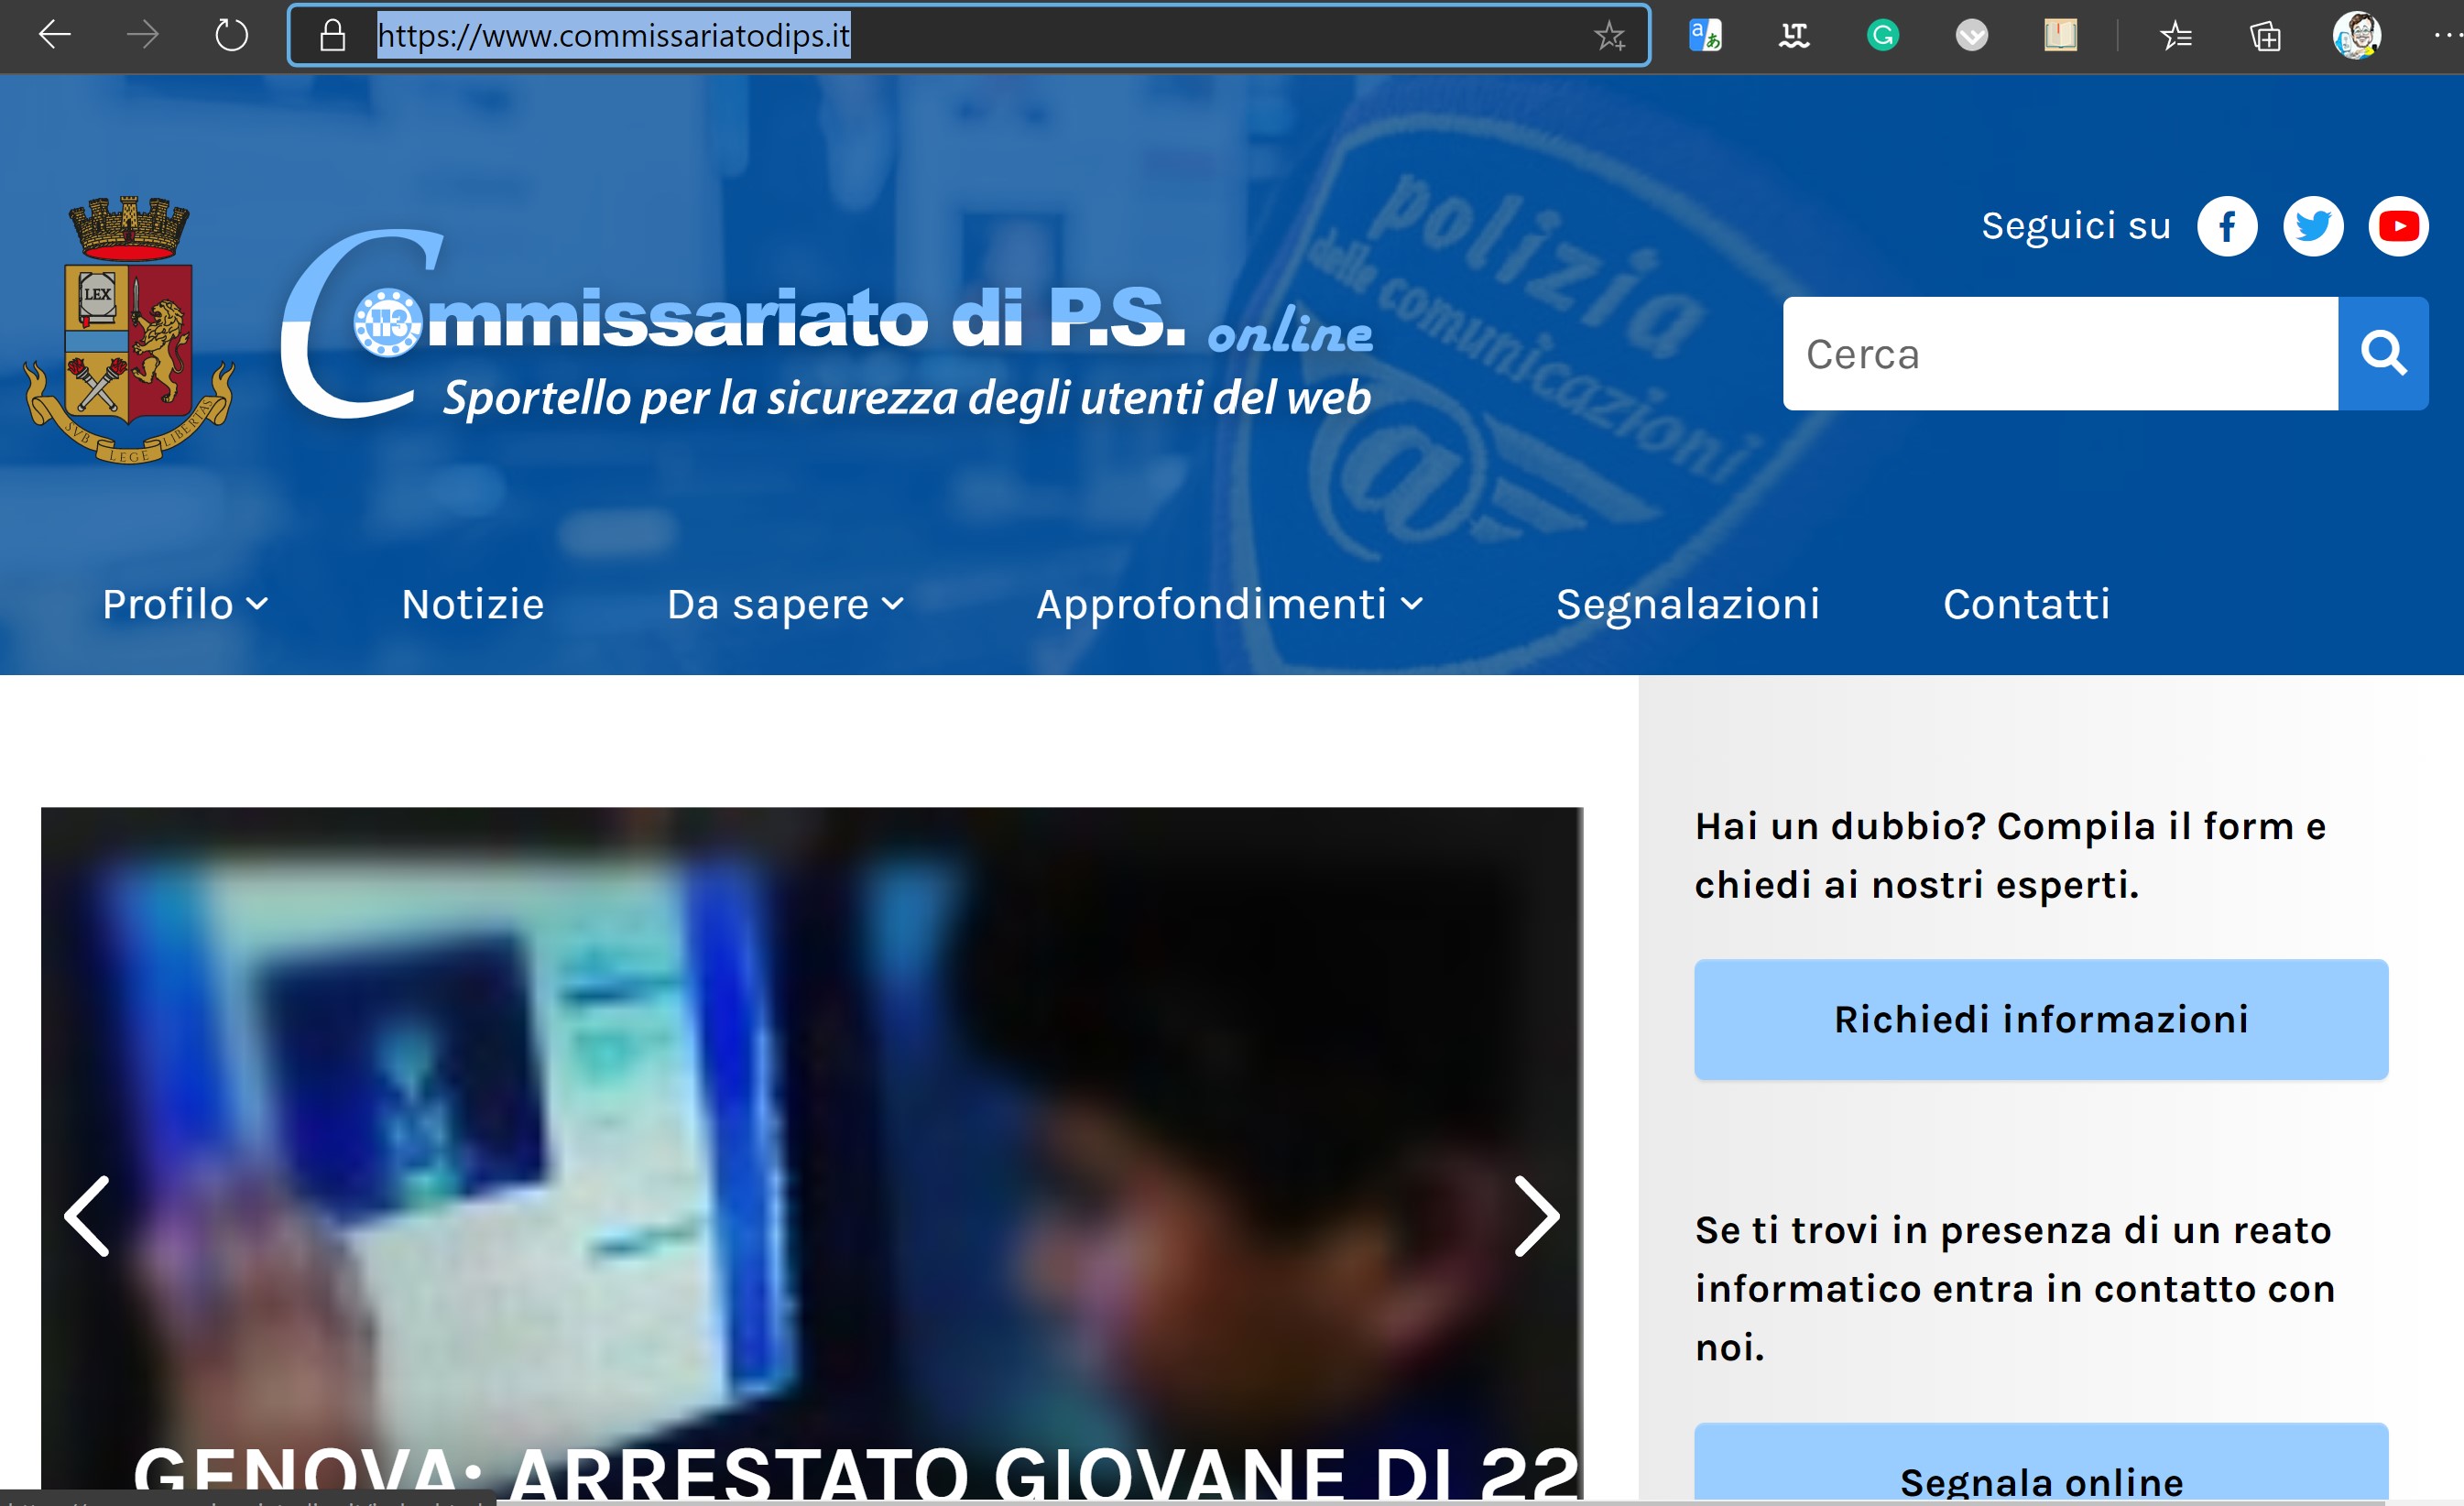2464x1506 pixels.
Task: Open the Notizie menu item
Action: (473, 604)
